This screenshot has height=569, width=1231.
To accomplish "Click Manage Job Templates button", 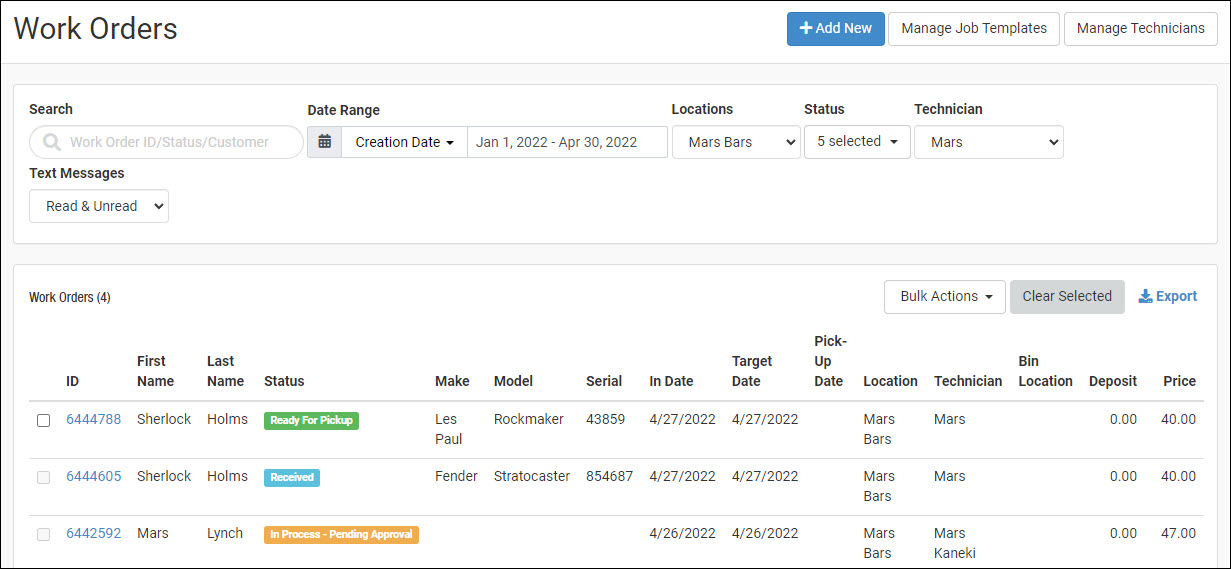I will (973, 28).
